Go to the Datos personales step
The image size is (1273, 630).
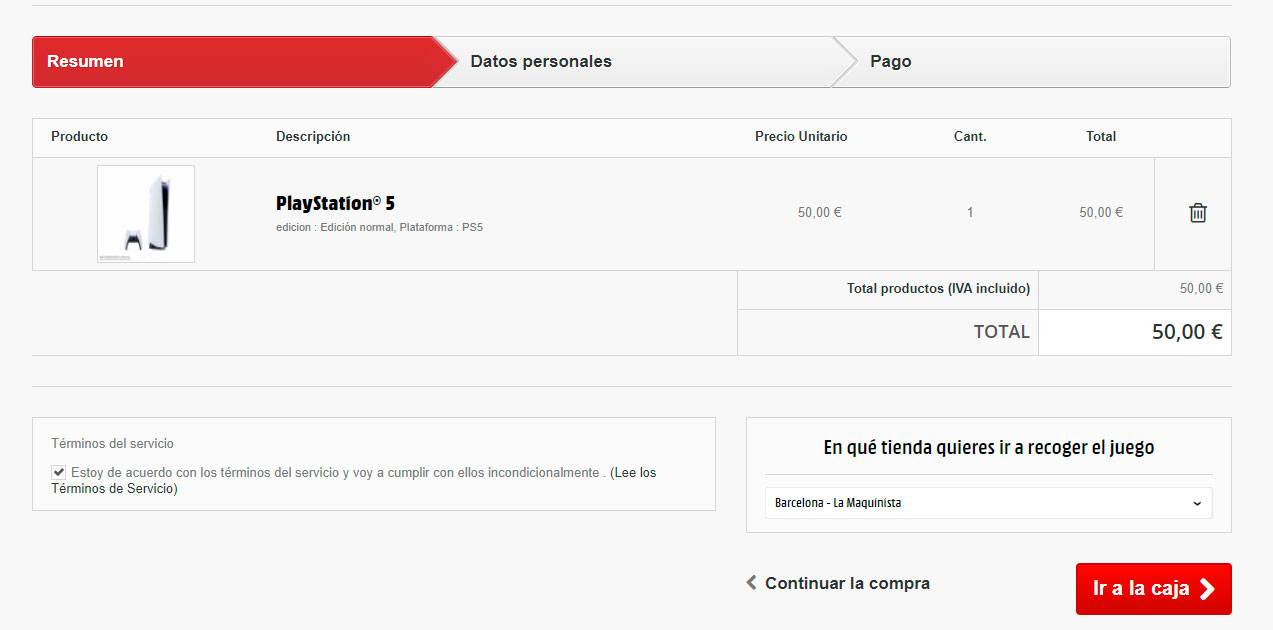(x=645, y=62)
